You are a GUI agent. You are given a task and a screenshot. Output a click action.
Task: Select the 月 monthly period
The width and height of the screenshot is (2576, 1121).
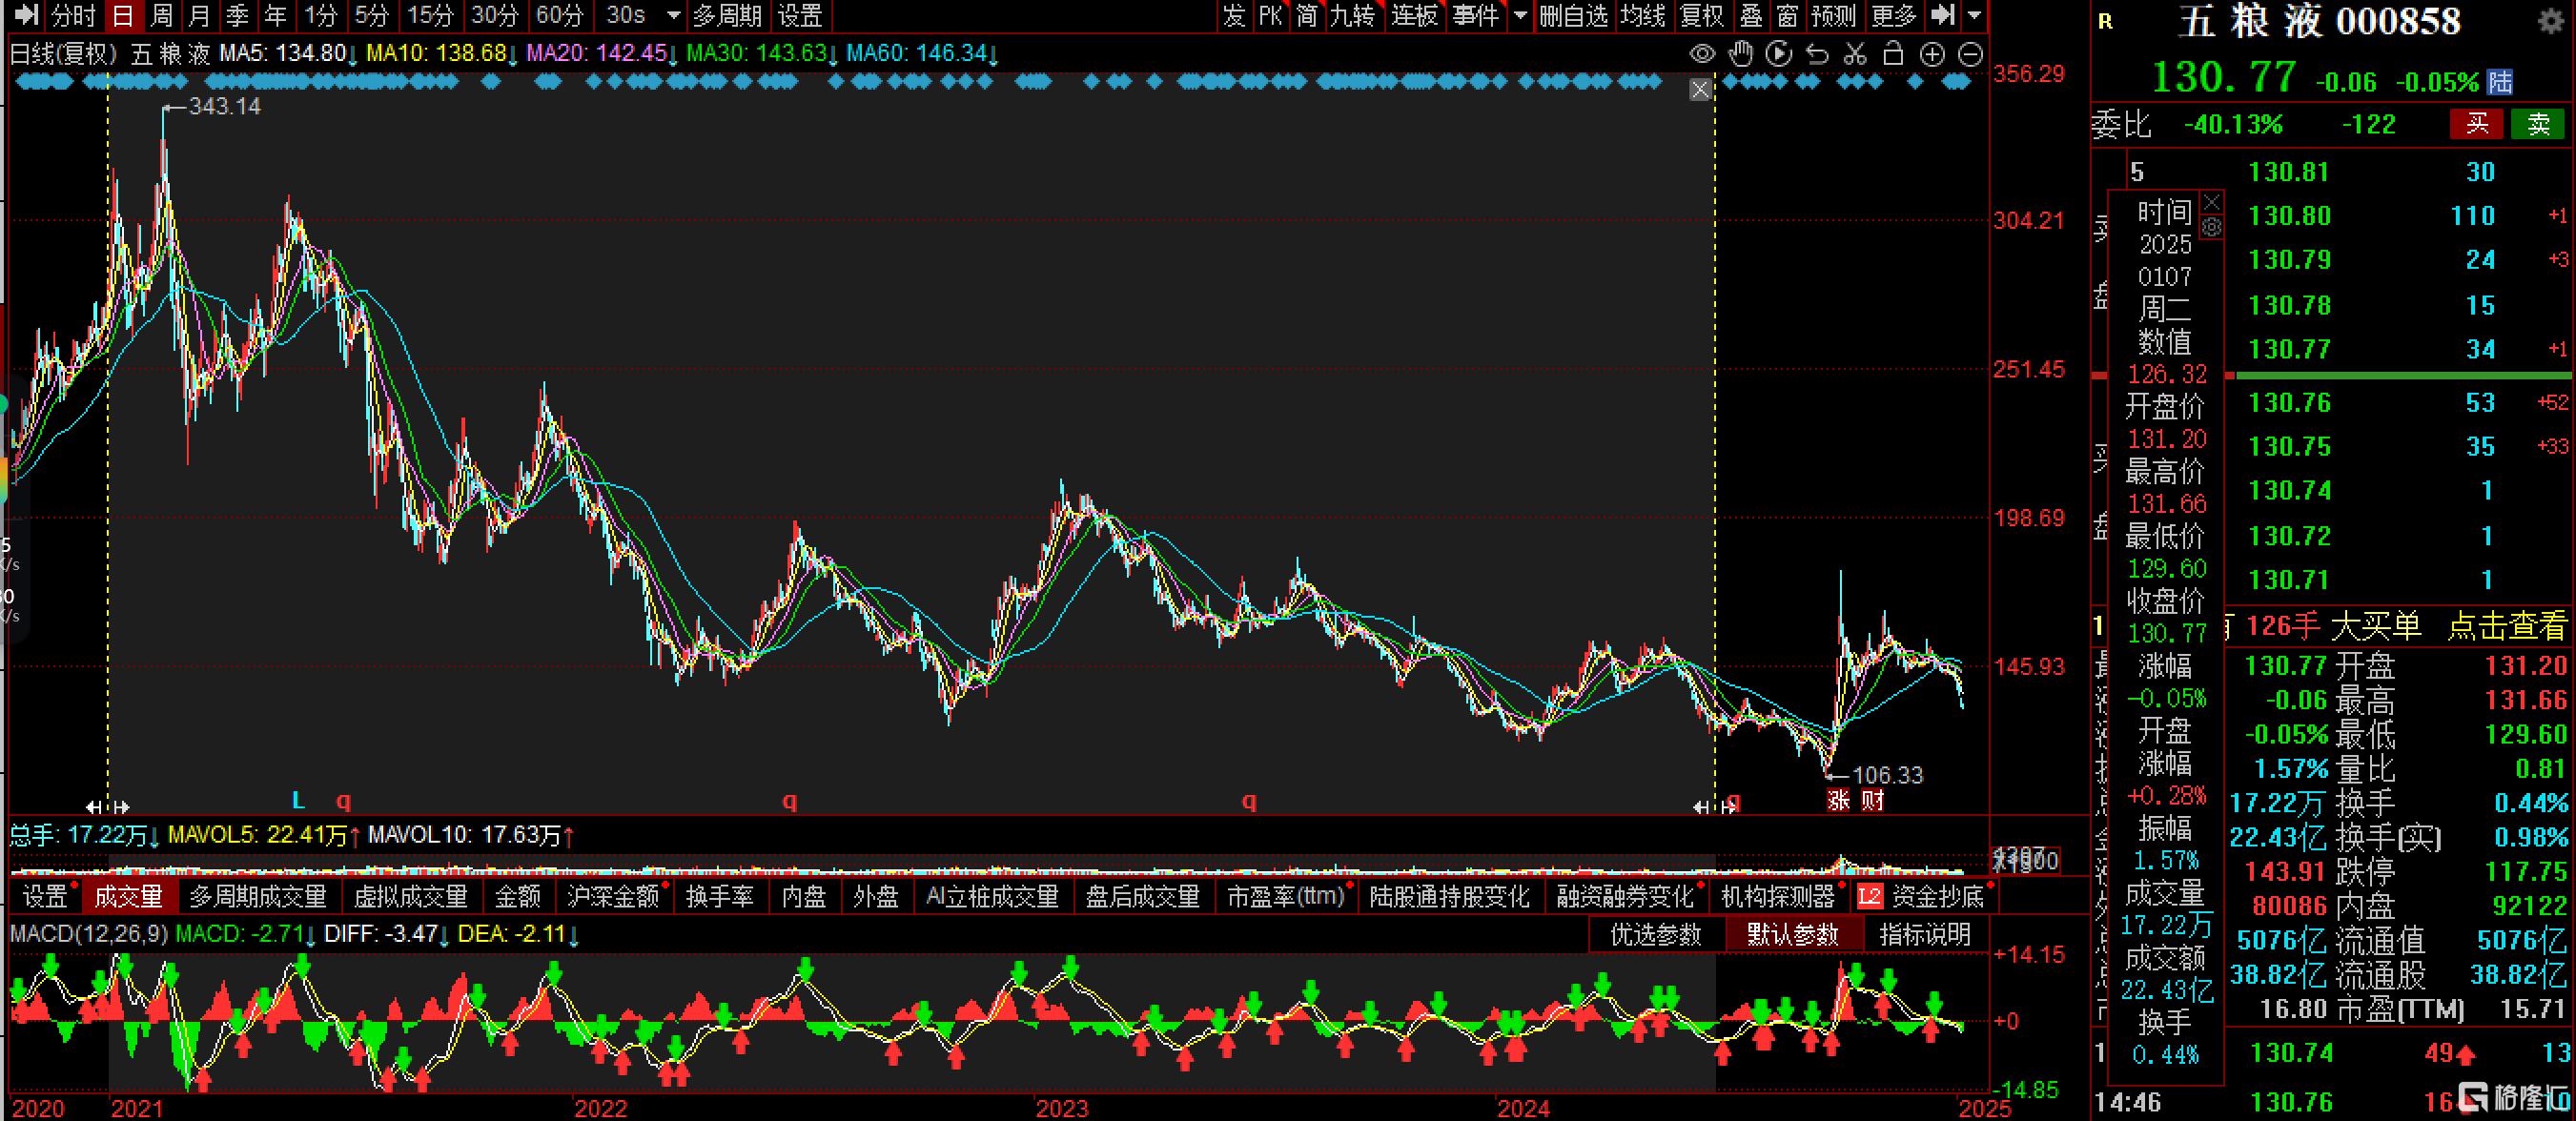click(x=199, y=15)
